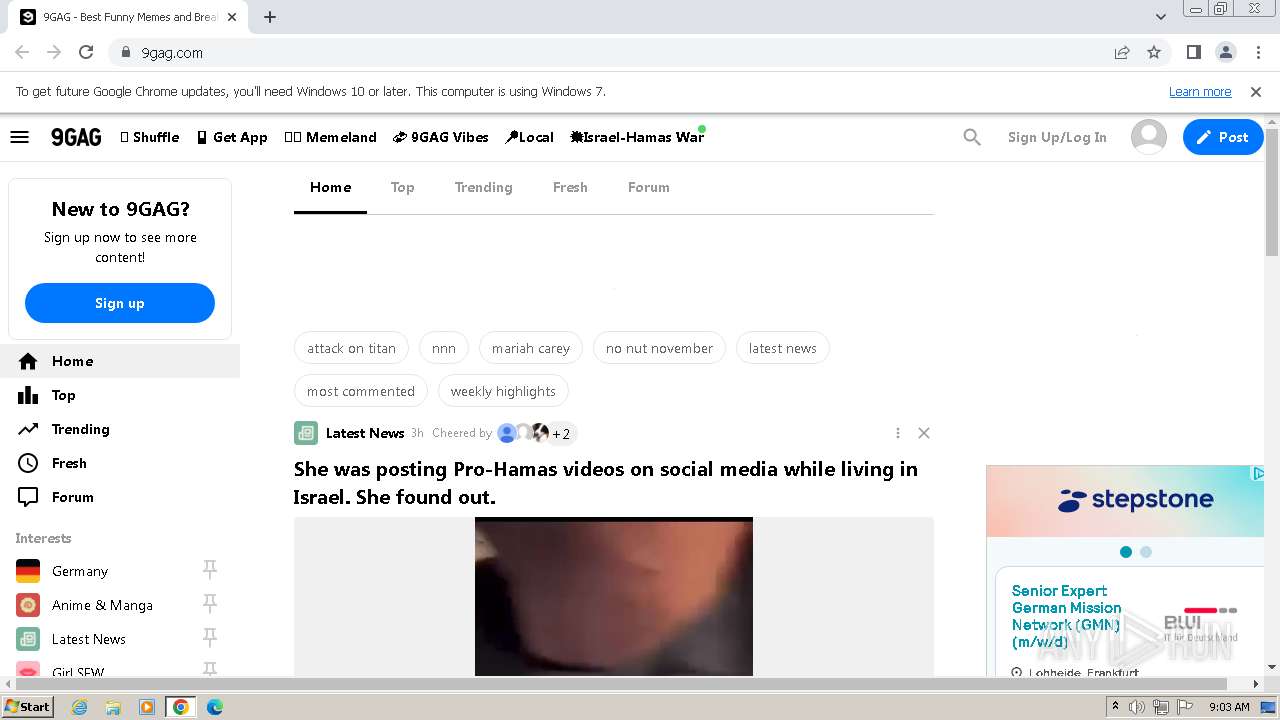Image resolution: width=1280 pixels, height=720 pixels.
Task: Pin the Germany interest
Action: tap(210, 569)
